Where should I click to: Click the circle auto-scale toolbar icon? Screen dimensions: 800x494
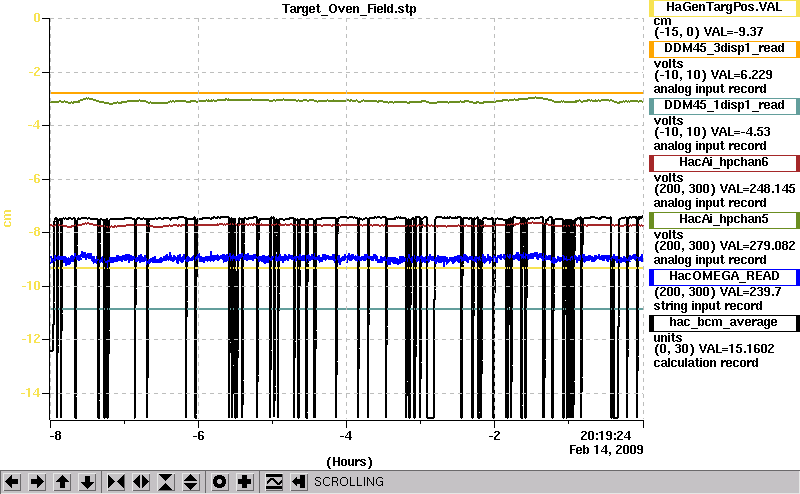[x=219, y=482]
